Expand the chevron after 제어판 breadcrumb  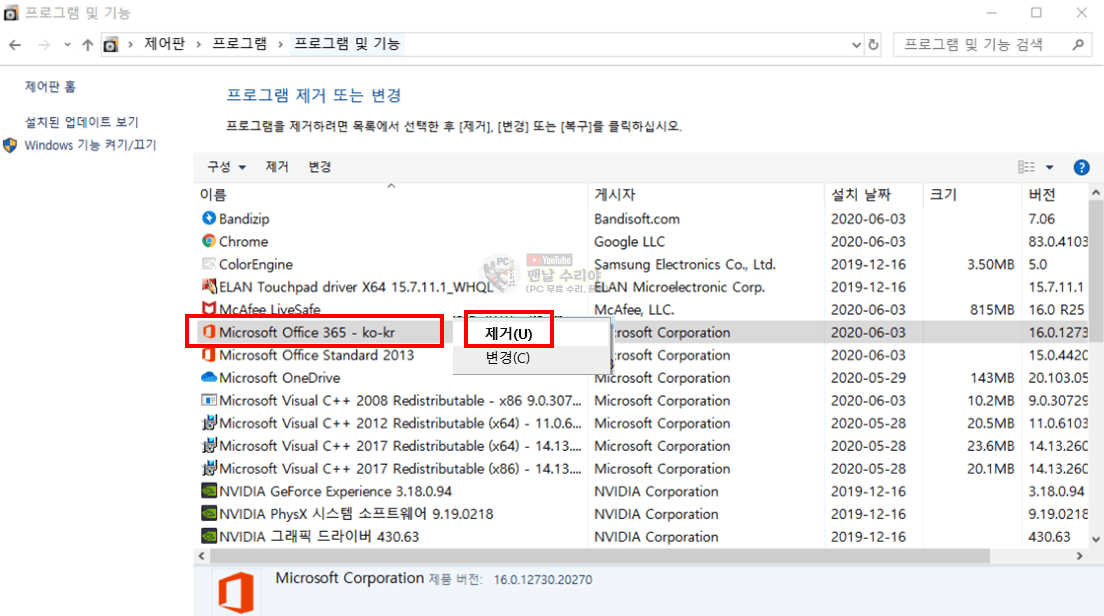[199, 44]
